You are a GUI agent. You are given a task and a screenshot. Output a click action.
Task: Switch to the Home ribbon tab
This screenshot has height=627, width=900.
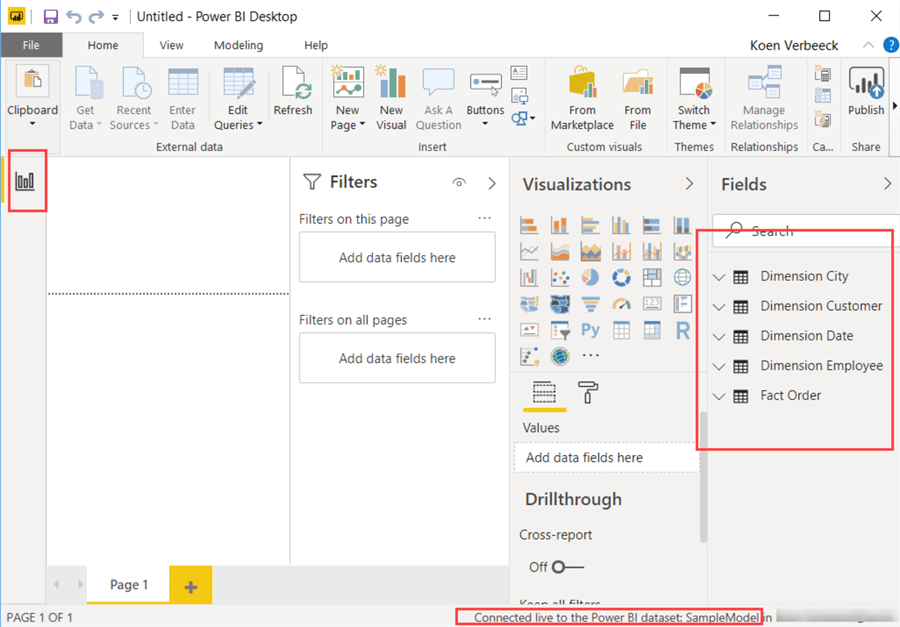103,45
